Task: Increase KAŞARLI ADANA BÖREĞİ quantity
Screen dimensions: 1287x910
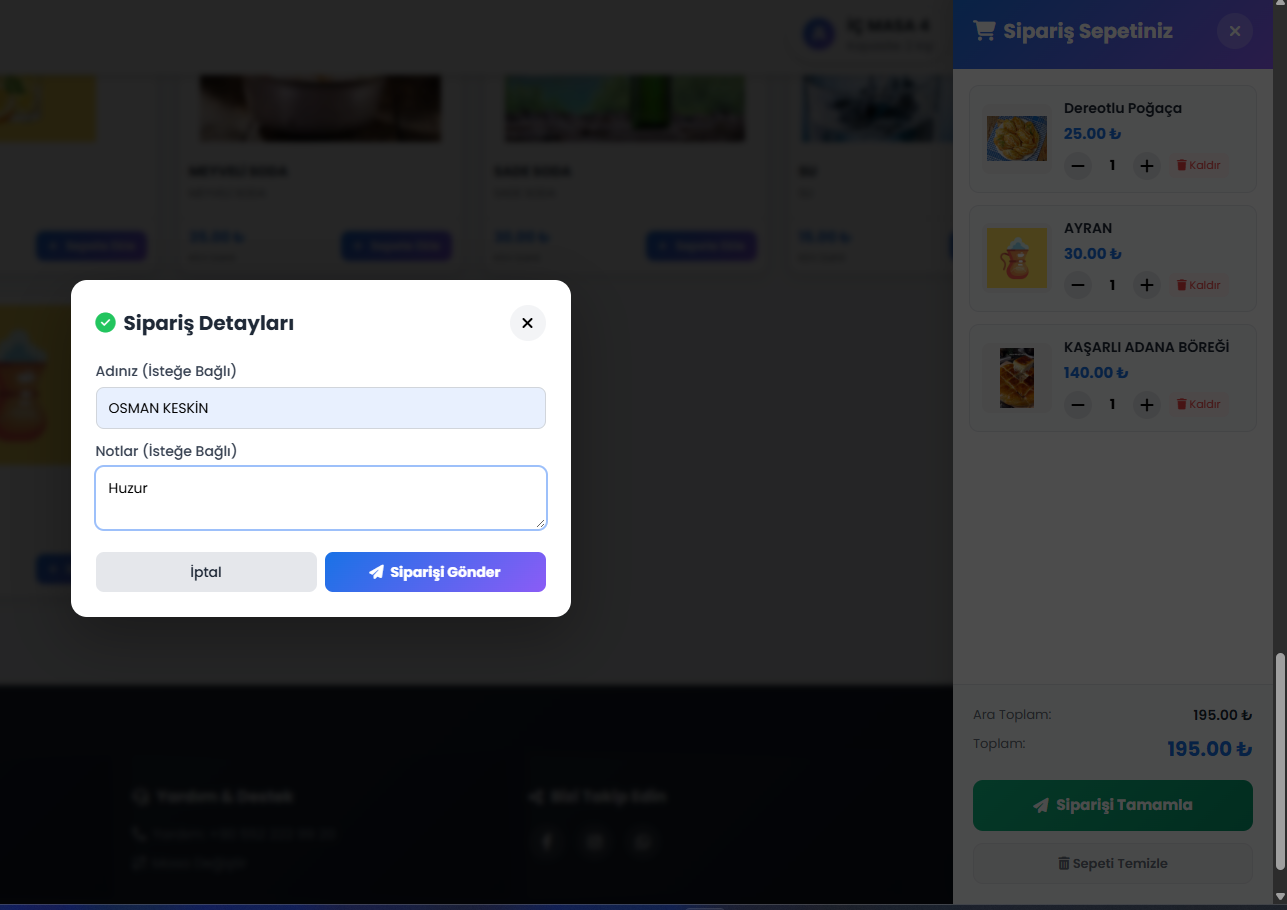Action: (1146, 404)
